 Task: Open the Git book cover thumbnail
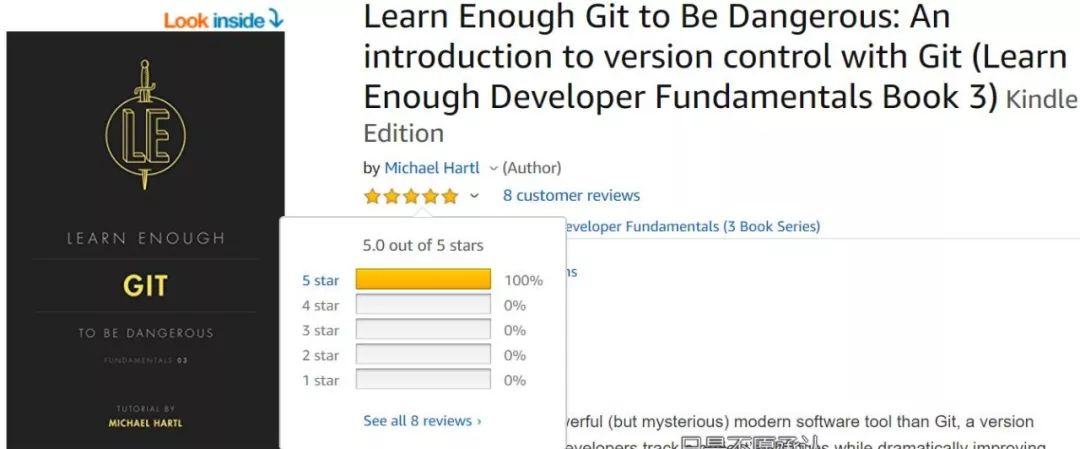coord(145,240)
